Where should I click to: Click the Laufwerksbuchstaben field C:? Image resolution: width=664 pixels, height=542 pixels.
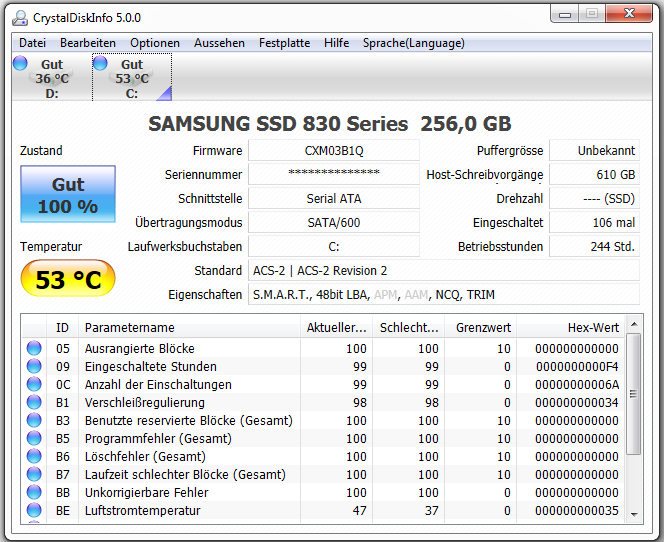coord(334,246)
